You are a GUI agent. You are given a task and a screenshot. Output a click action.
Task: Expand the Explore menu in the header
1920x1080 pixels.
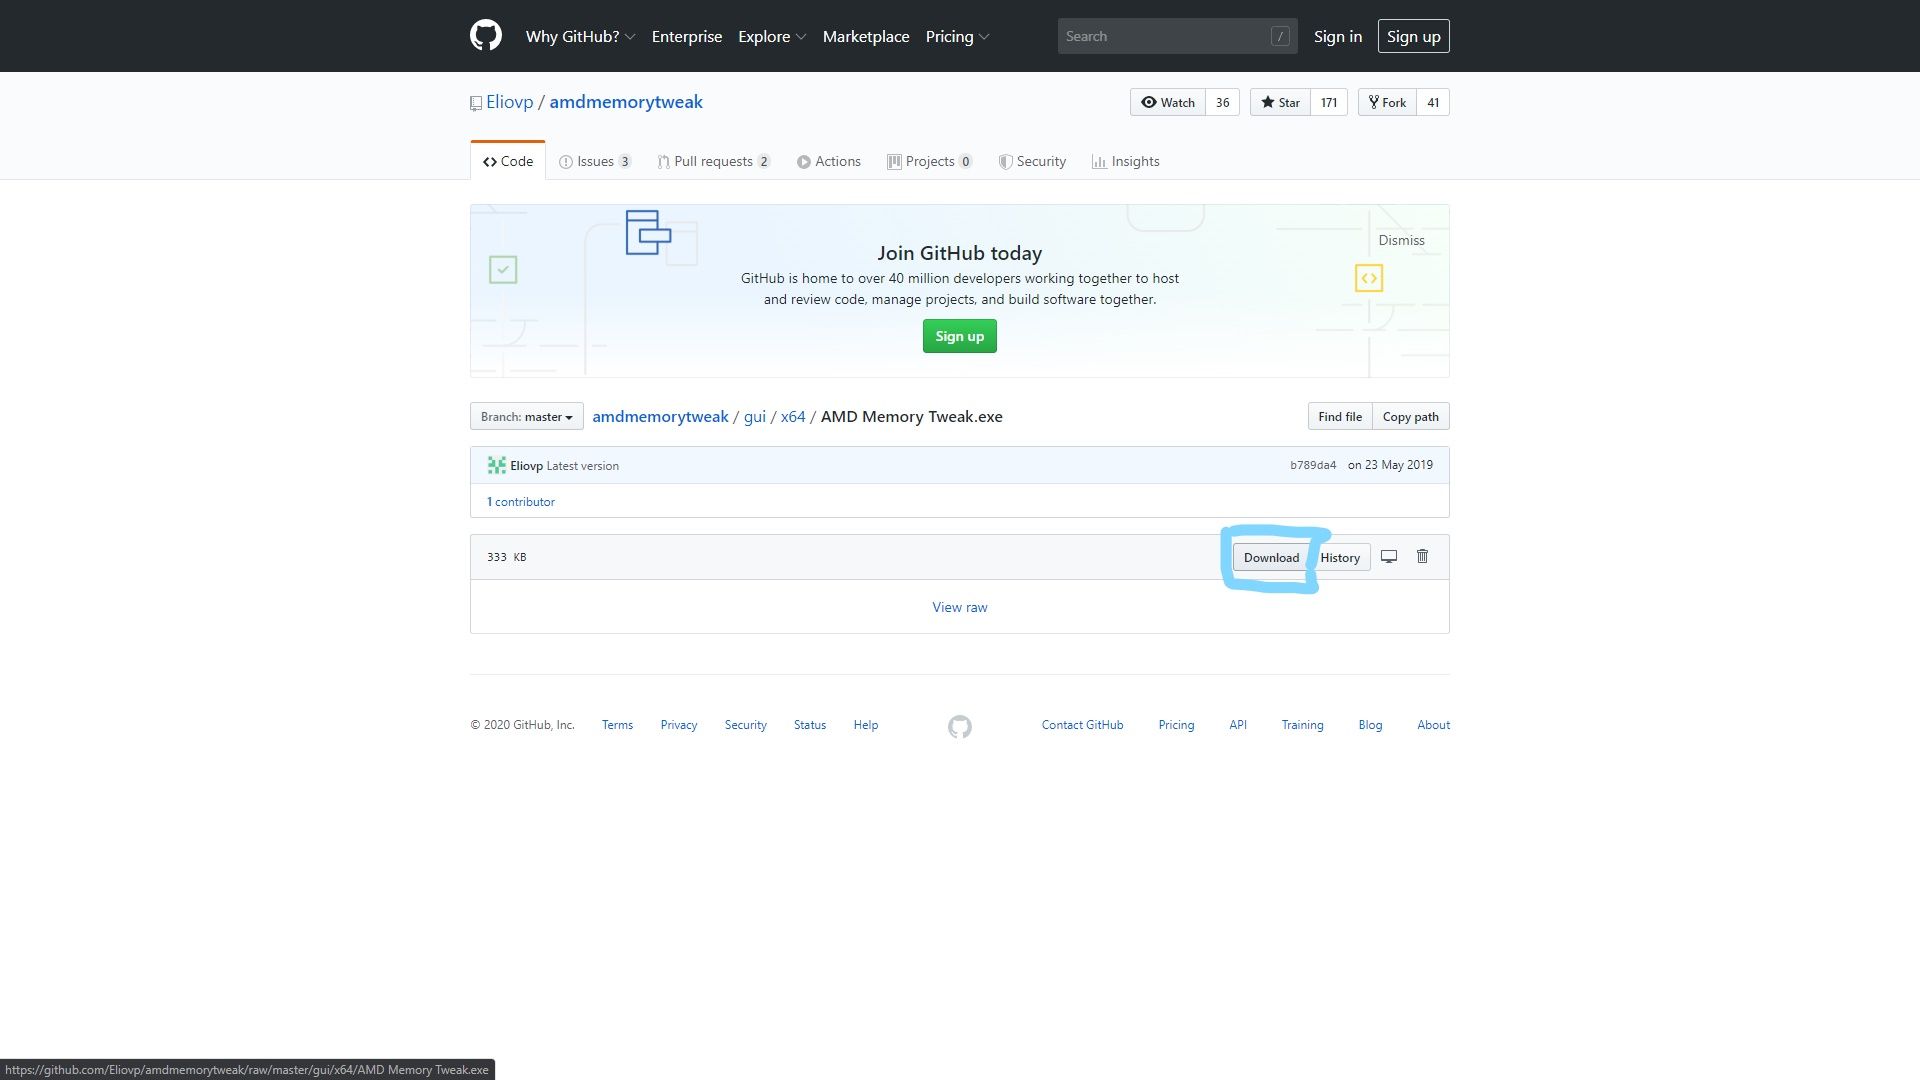click(x=771, y=36)
